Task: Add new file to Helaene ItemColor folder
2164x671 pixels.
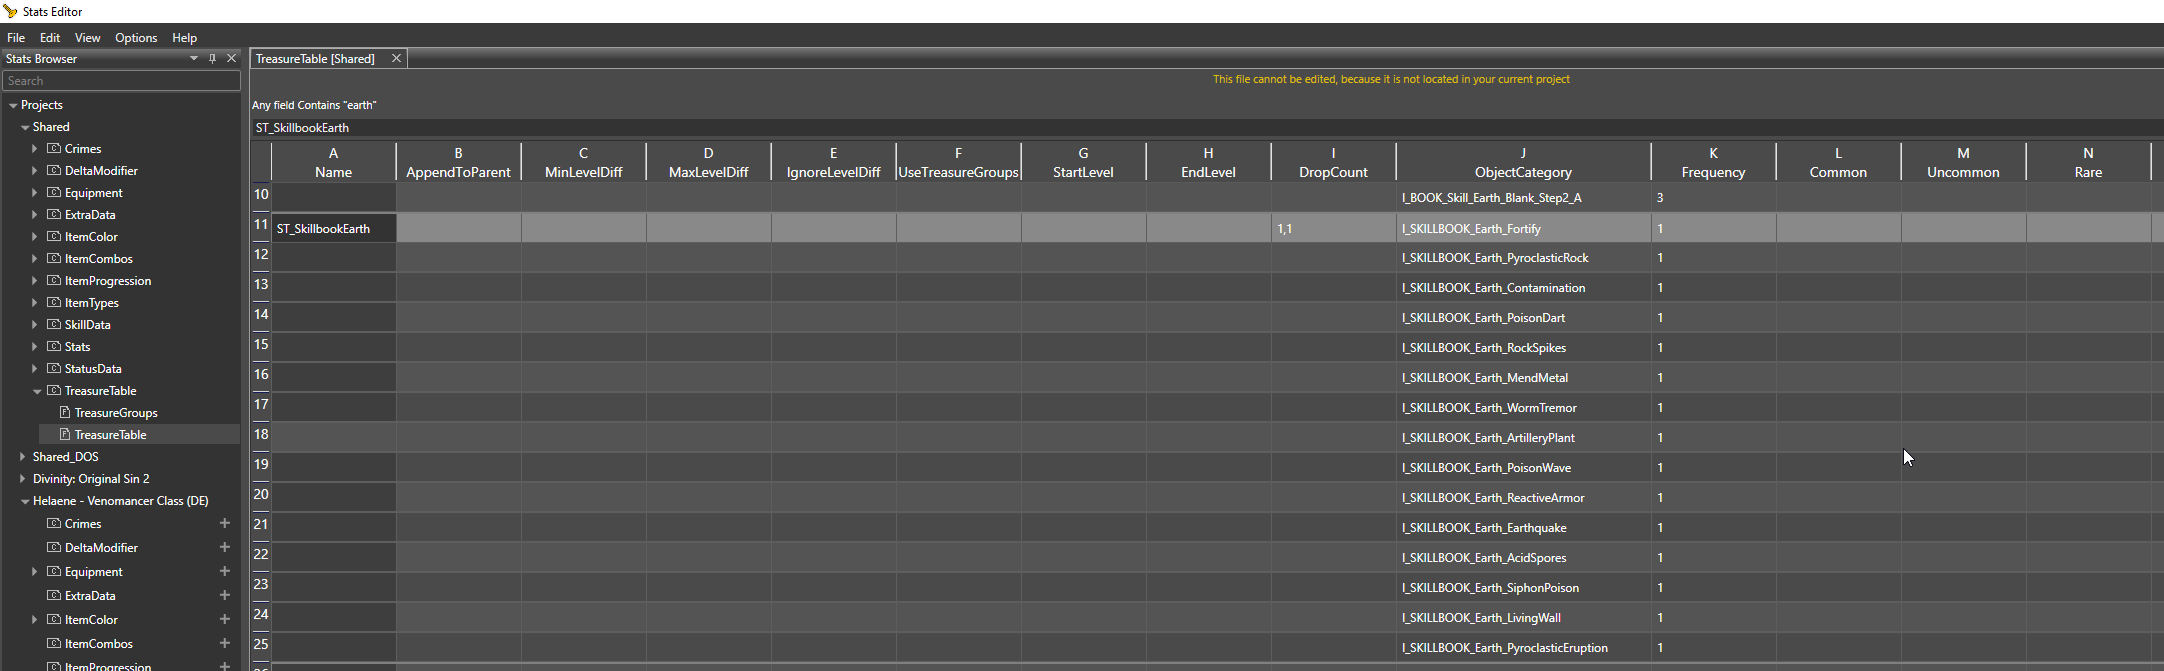Action: pos(225,619)
